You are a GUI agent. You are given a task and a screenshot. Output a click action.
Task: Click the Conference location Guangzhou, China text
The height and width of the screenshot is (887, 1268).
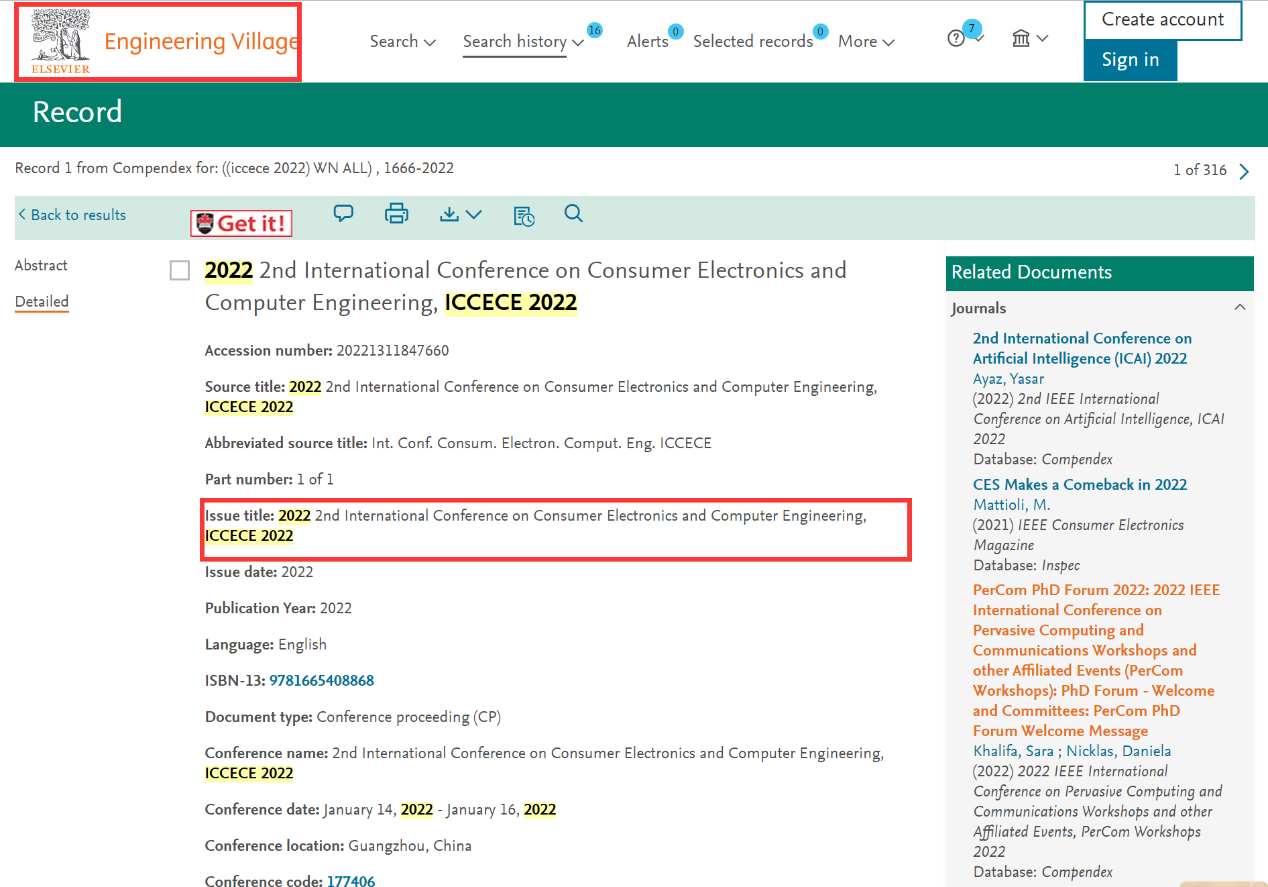(338, 845)
